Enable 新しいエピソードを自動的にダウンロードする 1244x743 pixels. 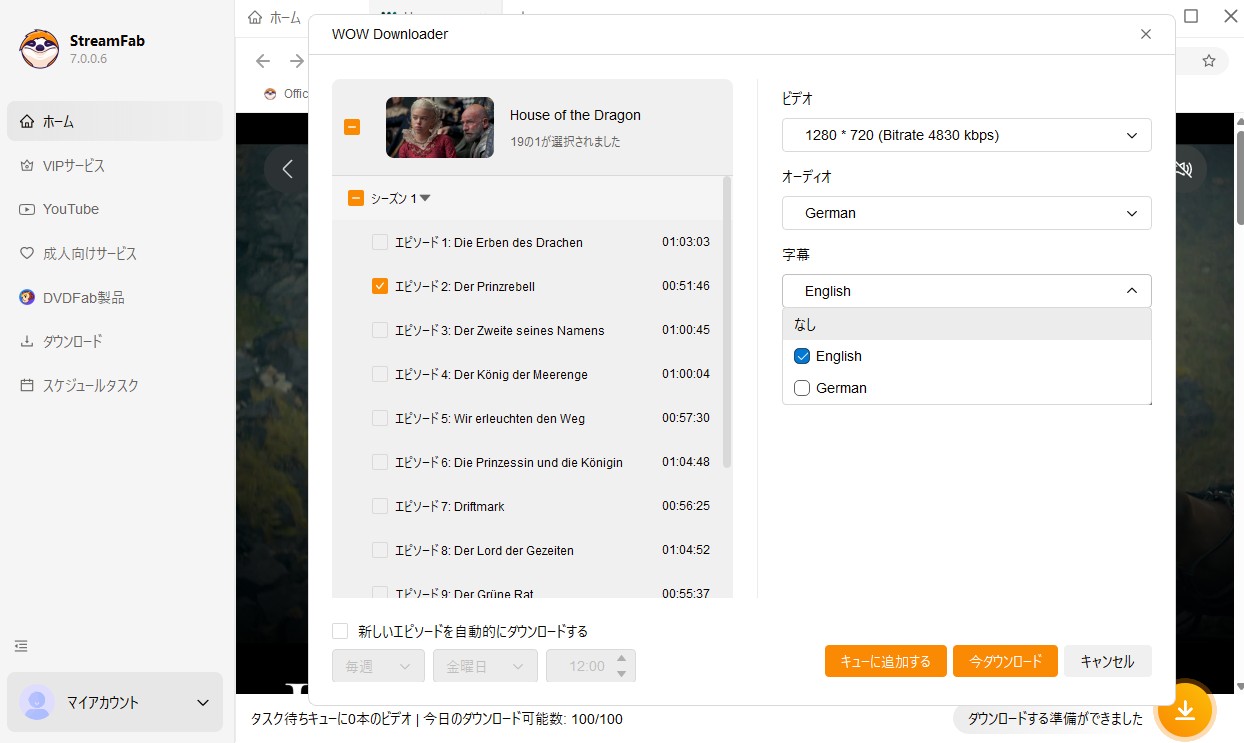[340, 631]
